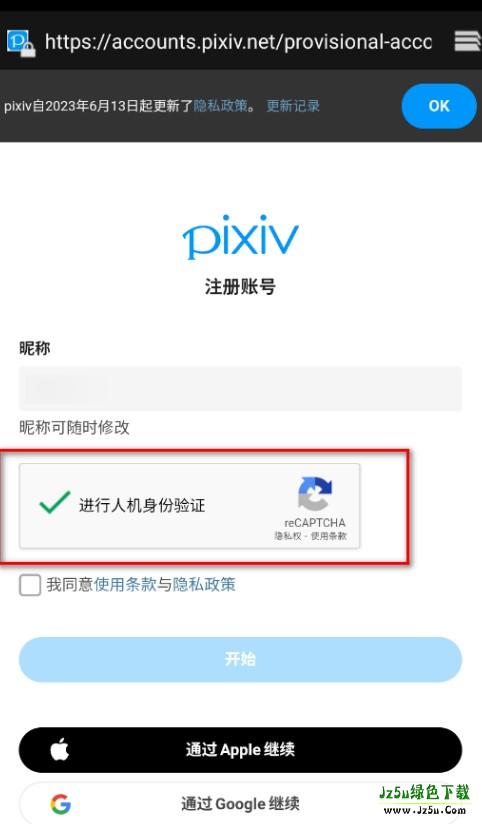The height and width of the screenshot is (824, 482).
Task: Click the URL address bar
Action: point(238,42)
